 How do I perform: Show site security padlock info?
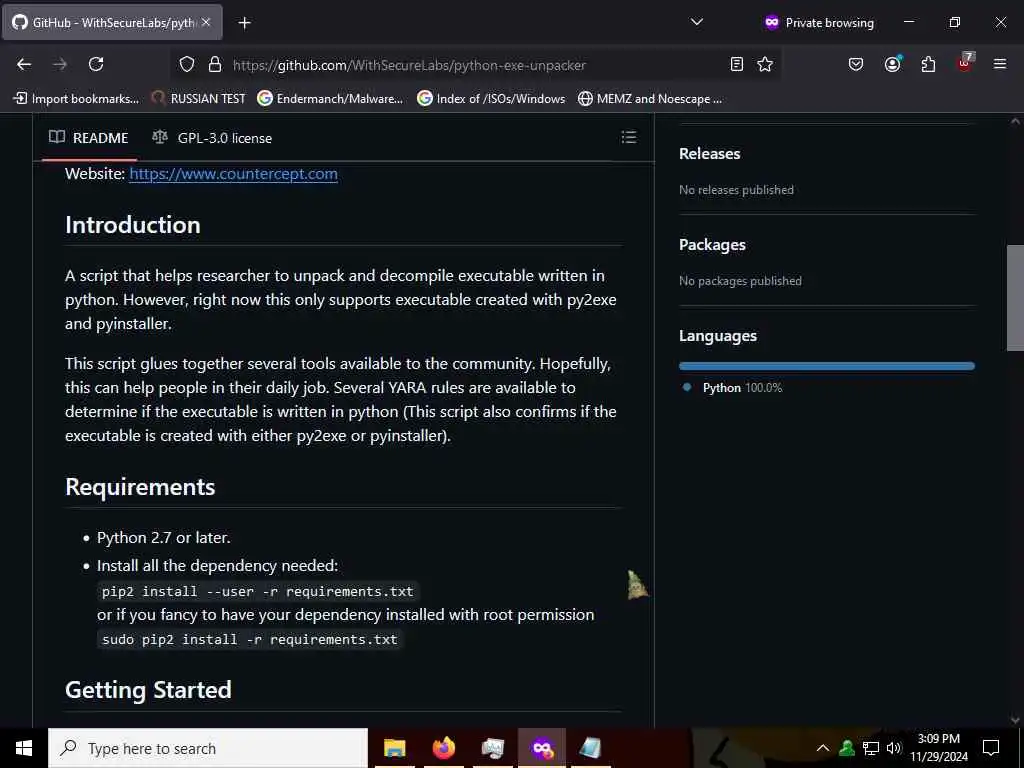(x=215, y=64)
